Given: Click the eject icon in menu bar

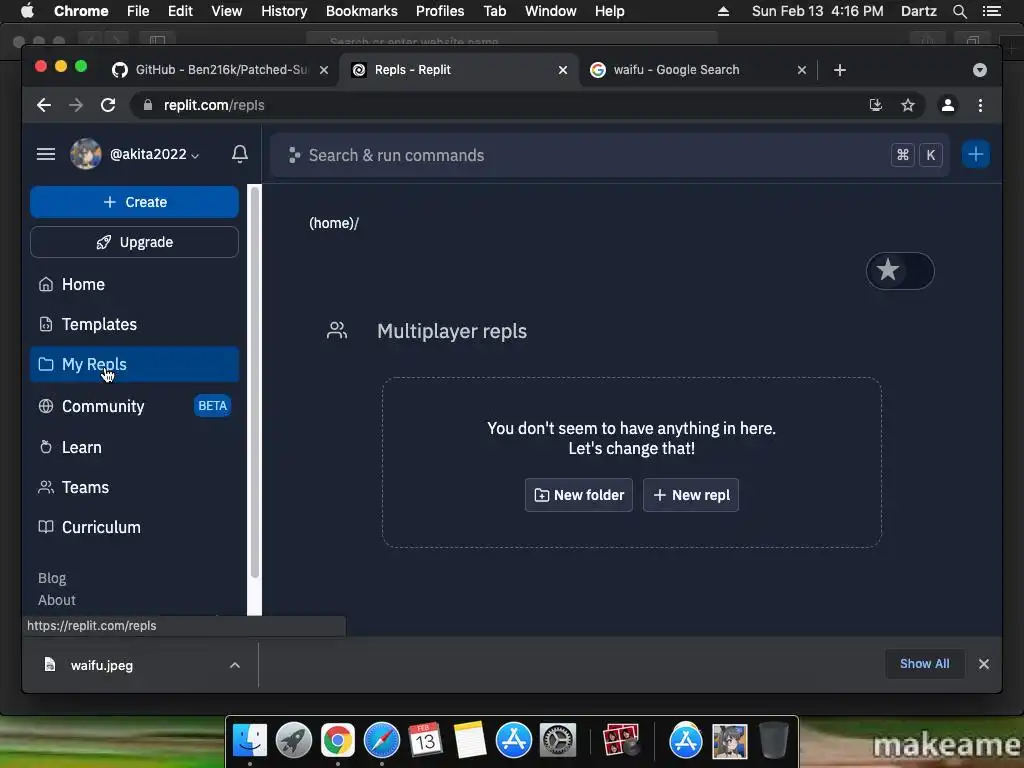Looking at the screenshot, I should coord(723,11).
